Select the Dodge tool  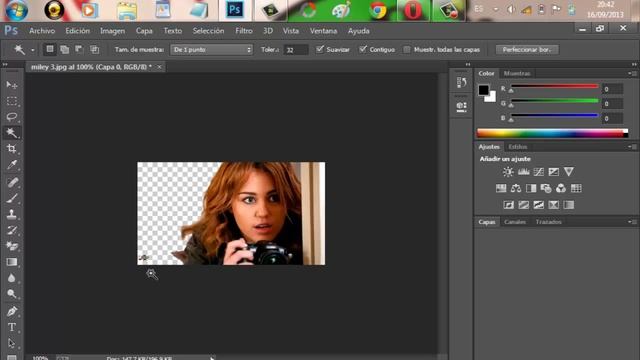click(11, 294)
